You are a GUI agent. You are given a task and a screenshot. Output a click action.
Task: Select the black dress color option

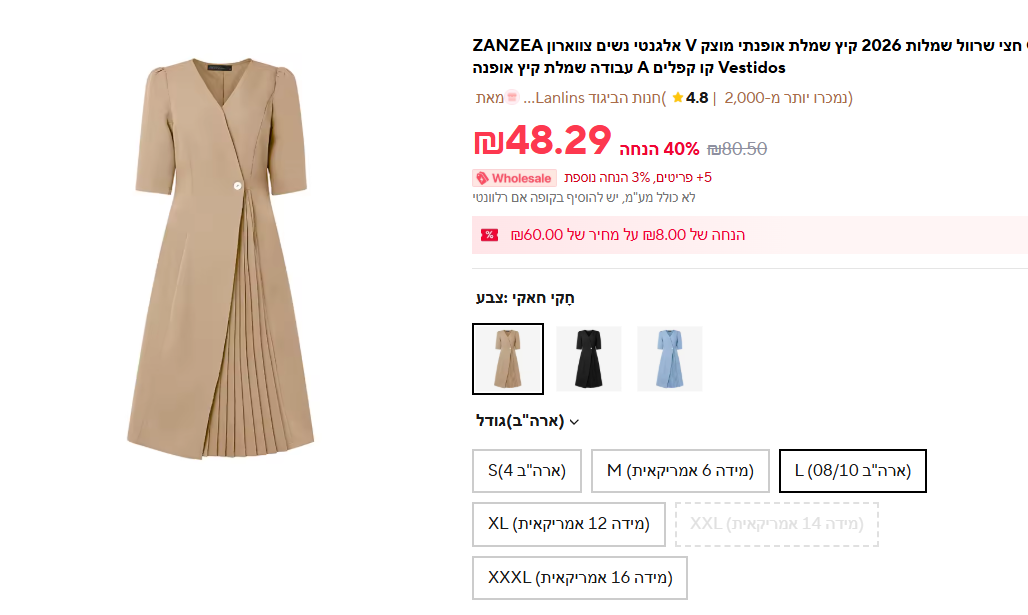click(x=589, y=359)
